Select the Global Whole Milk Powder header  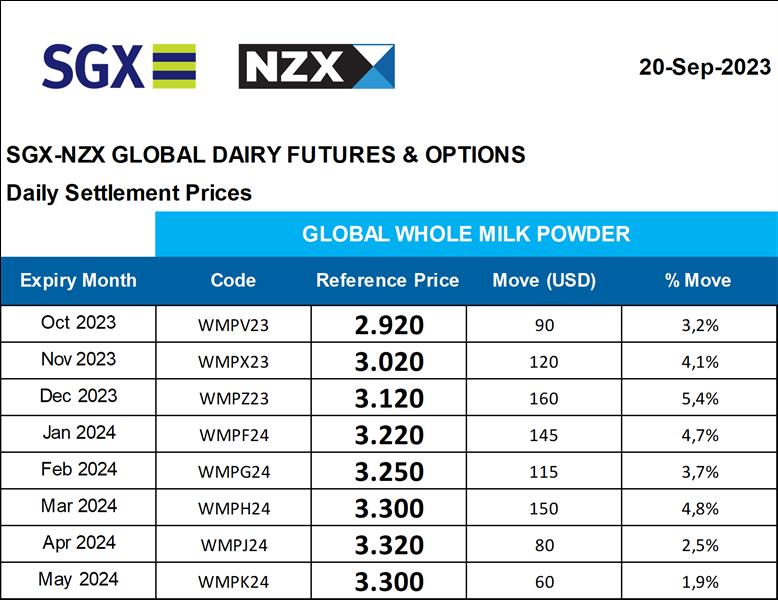click(x=466, y=234)
